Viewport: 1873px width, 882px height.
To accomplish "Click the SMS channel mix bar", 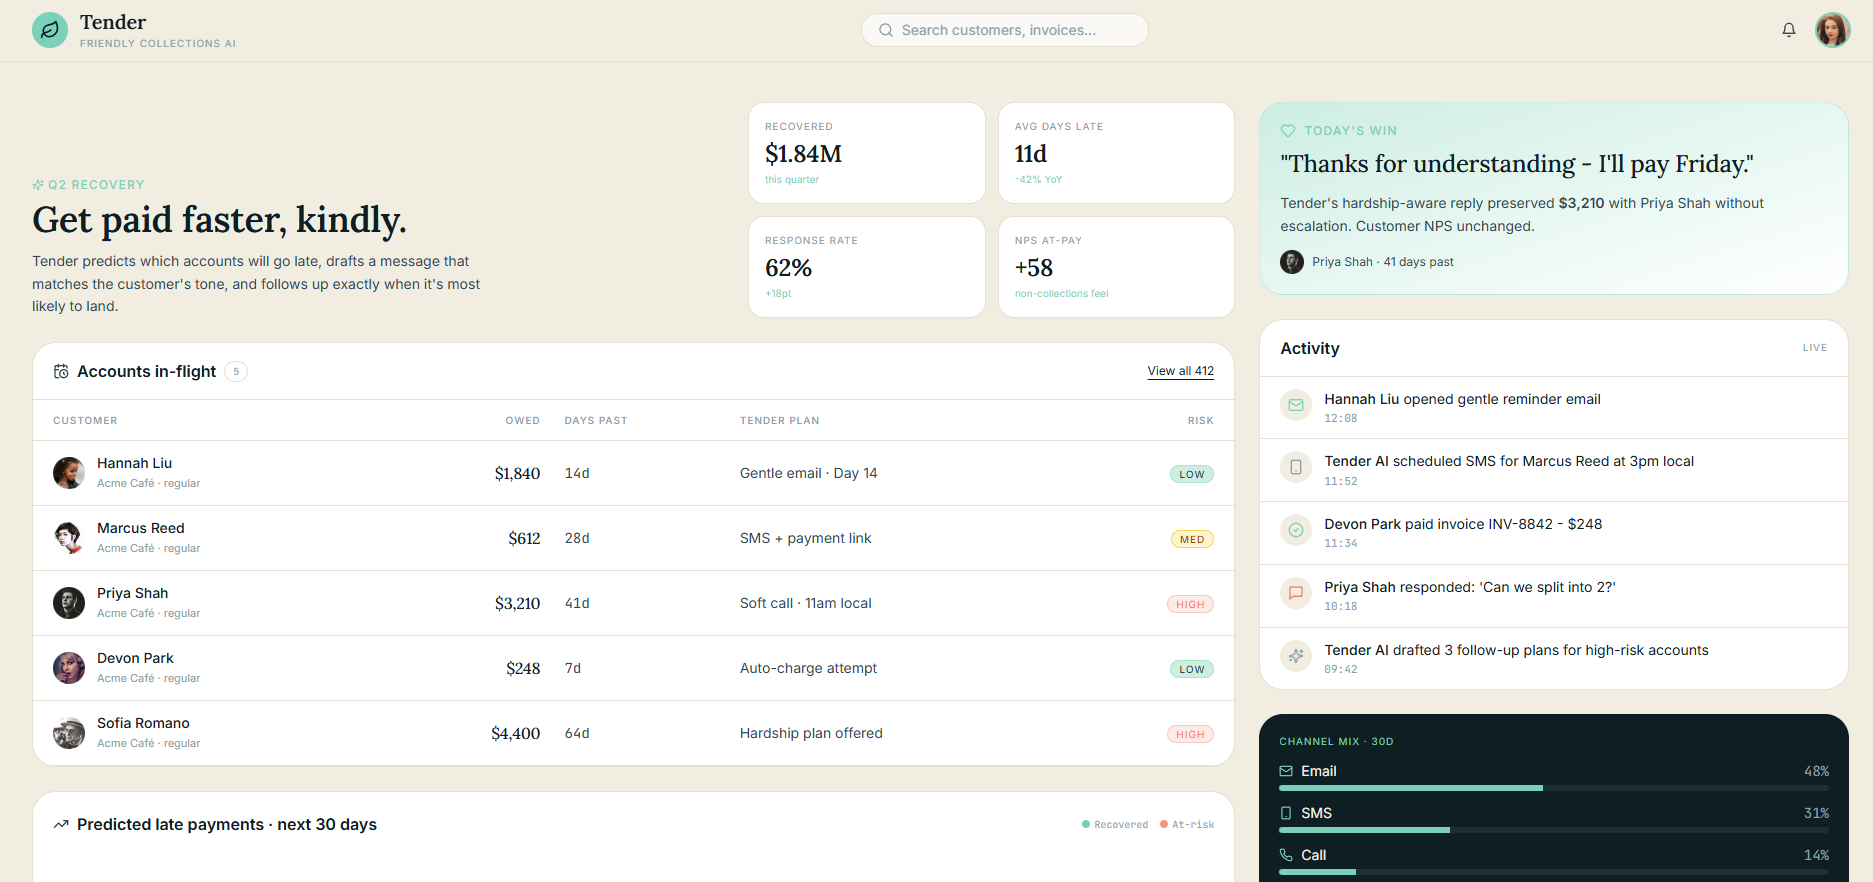I will click(x=1554, y=830).
